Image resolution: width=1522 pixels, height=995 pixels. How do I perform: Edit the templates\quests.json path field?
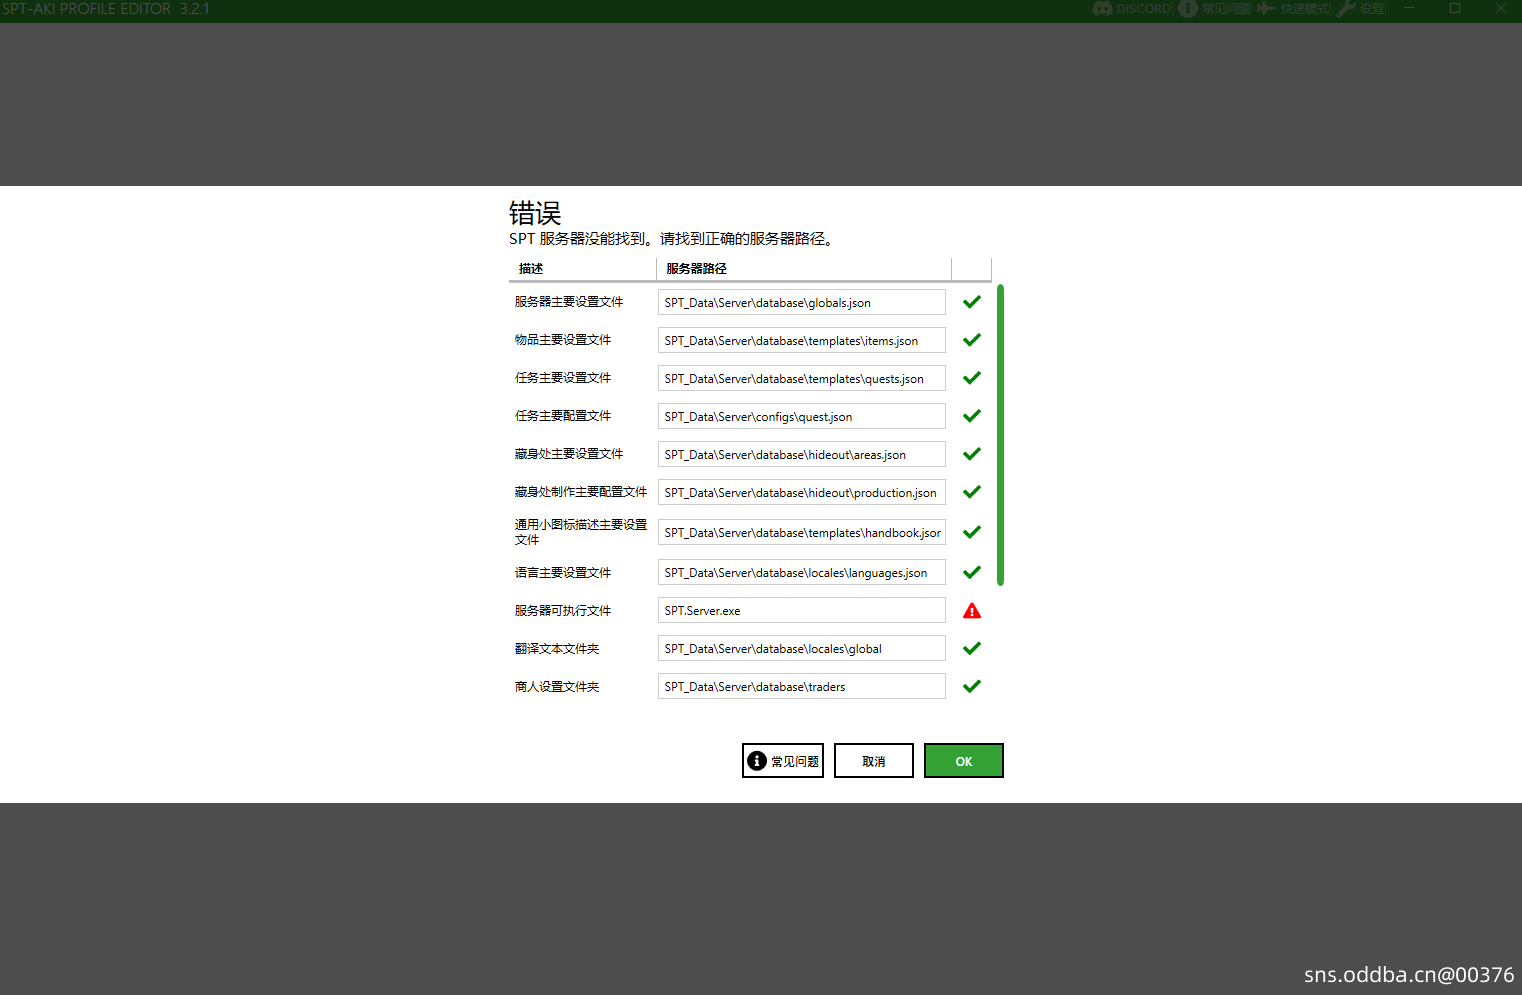[802, 378]
